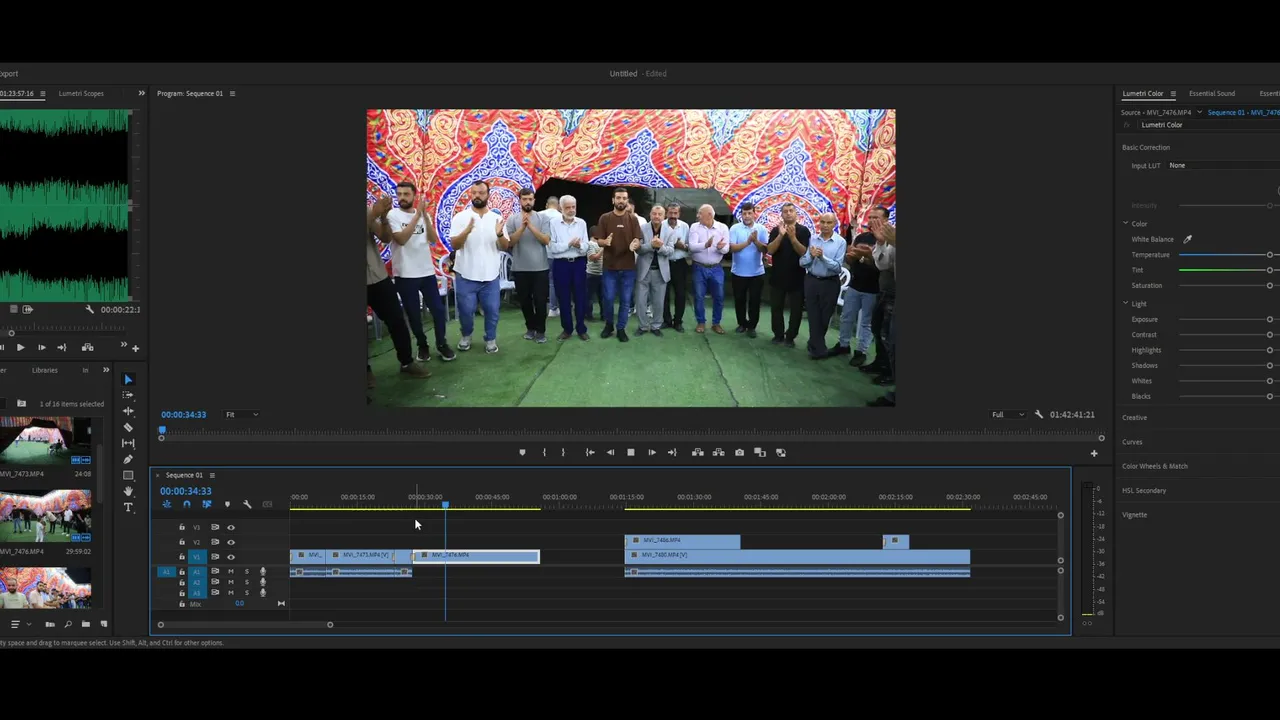This screenshot has height=720, width=1280.
Task: Toggle timeline snapping magnet
Action: click(186, 505)
